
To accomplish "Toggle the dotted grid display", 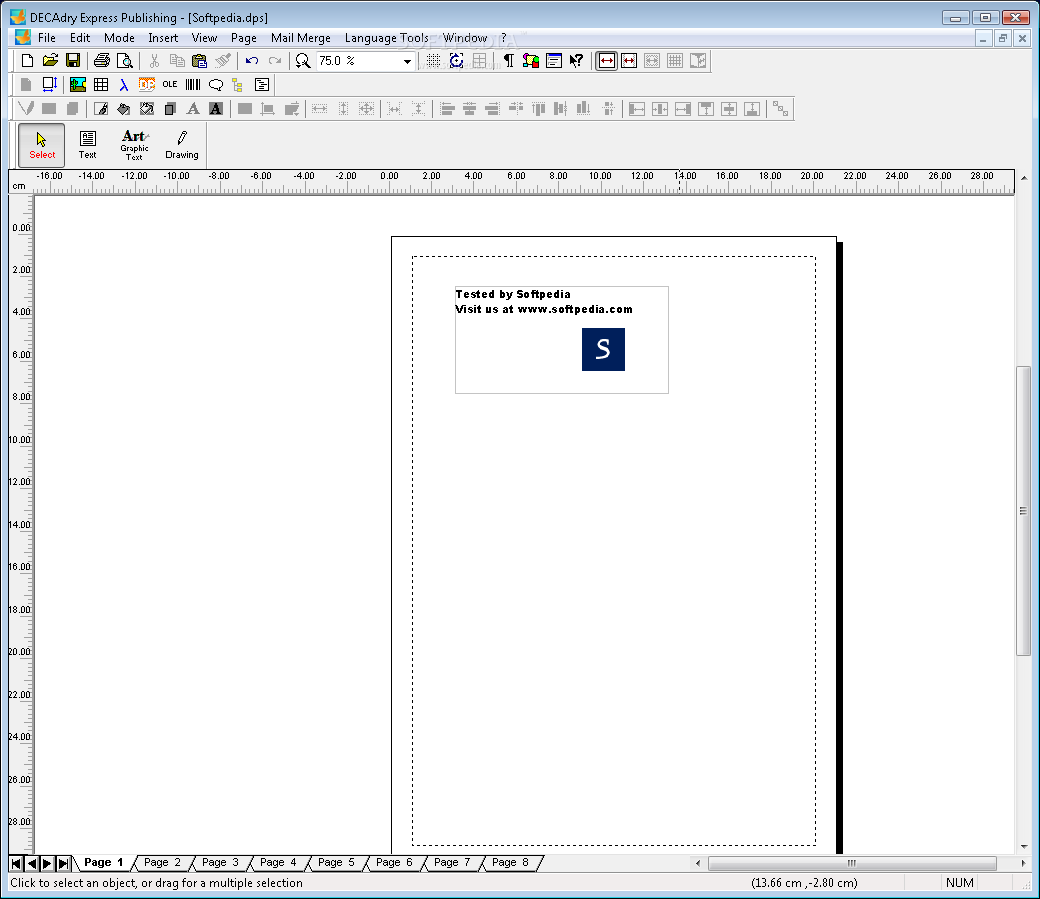I will 433,61.
